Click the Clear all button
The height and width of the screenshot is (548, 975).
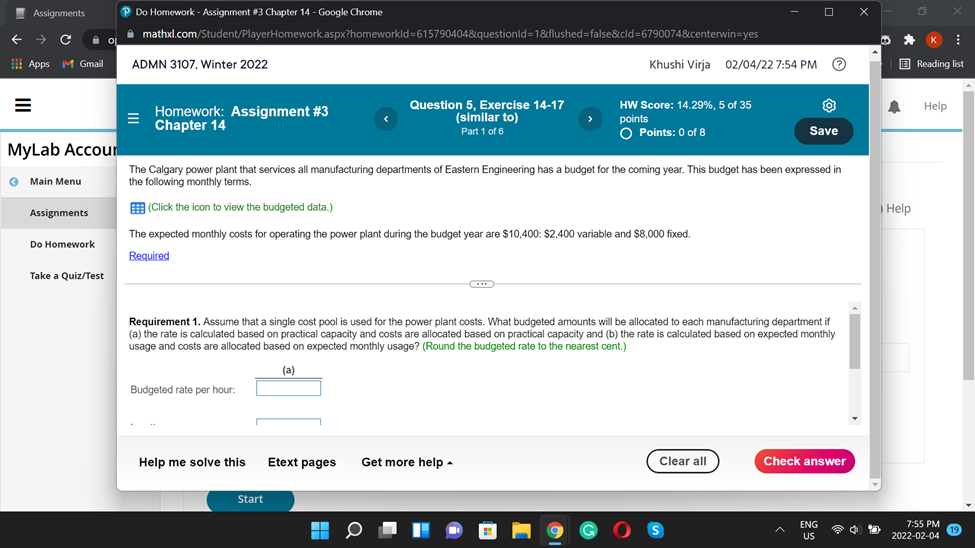(x=683, y=462)
